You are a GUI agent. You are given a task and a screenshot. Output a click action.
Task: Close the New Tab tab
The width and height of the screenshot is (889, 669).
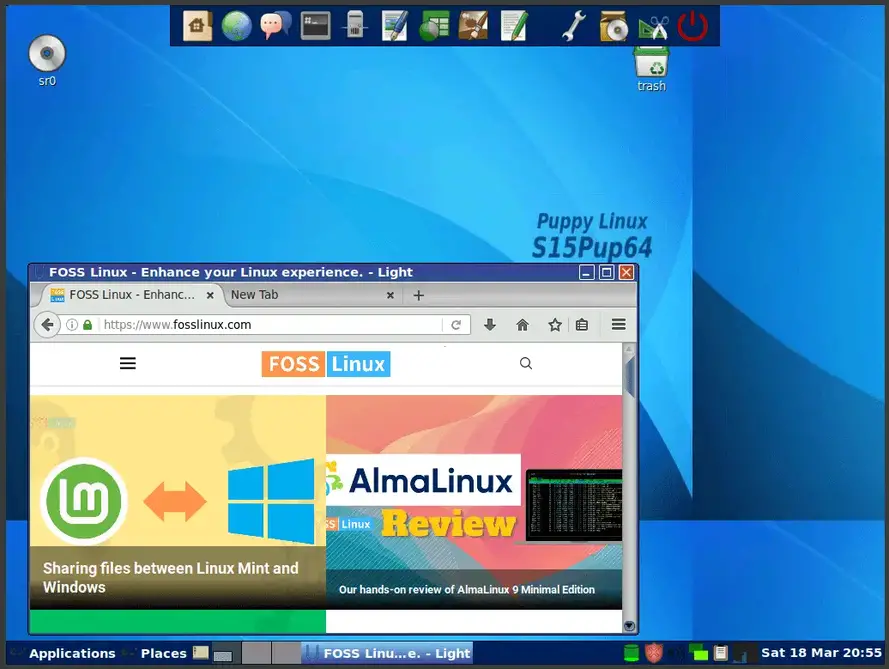(390, 295)
